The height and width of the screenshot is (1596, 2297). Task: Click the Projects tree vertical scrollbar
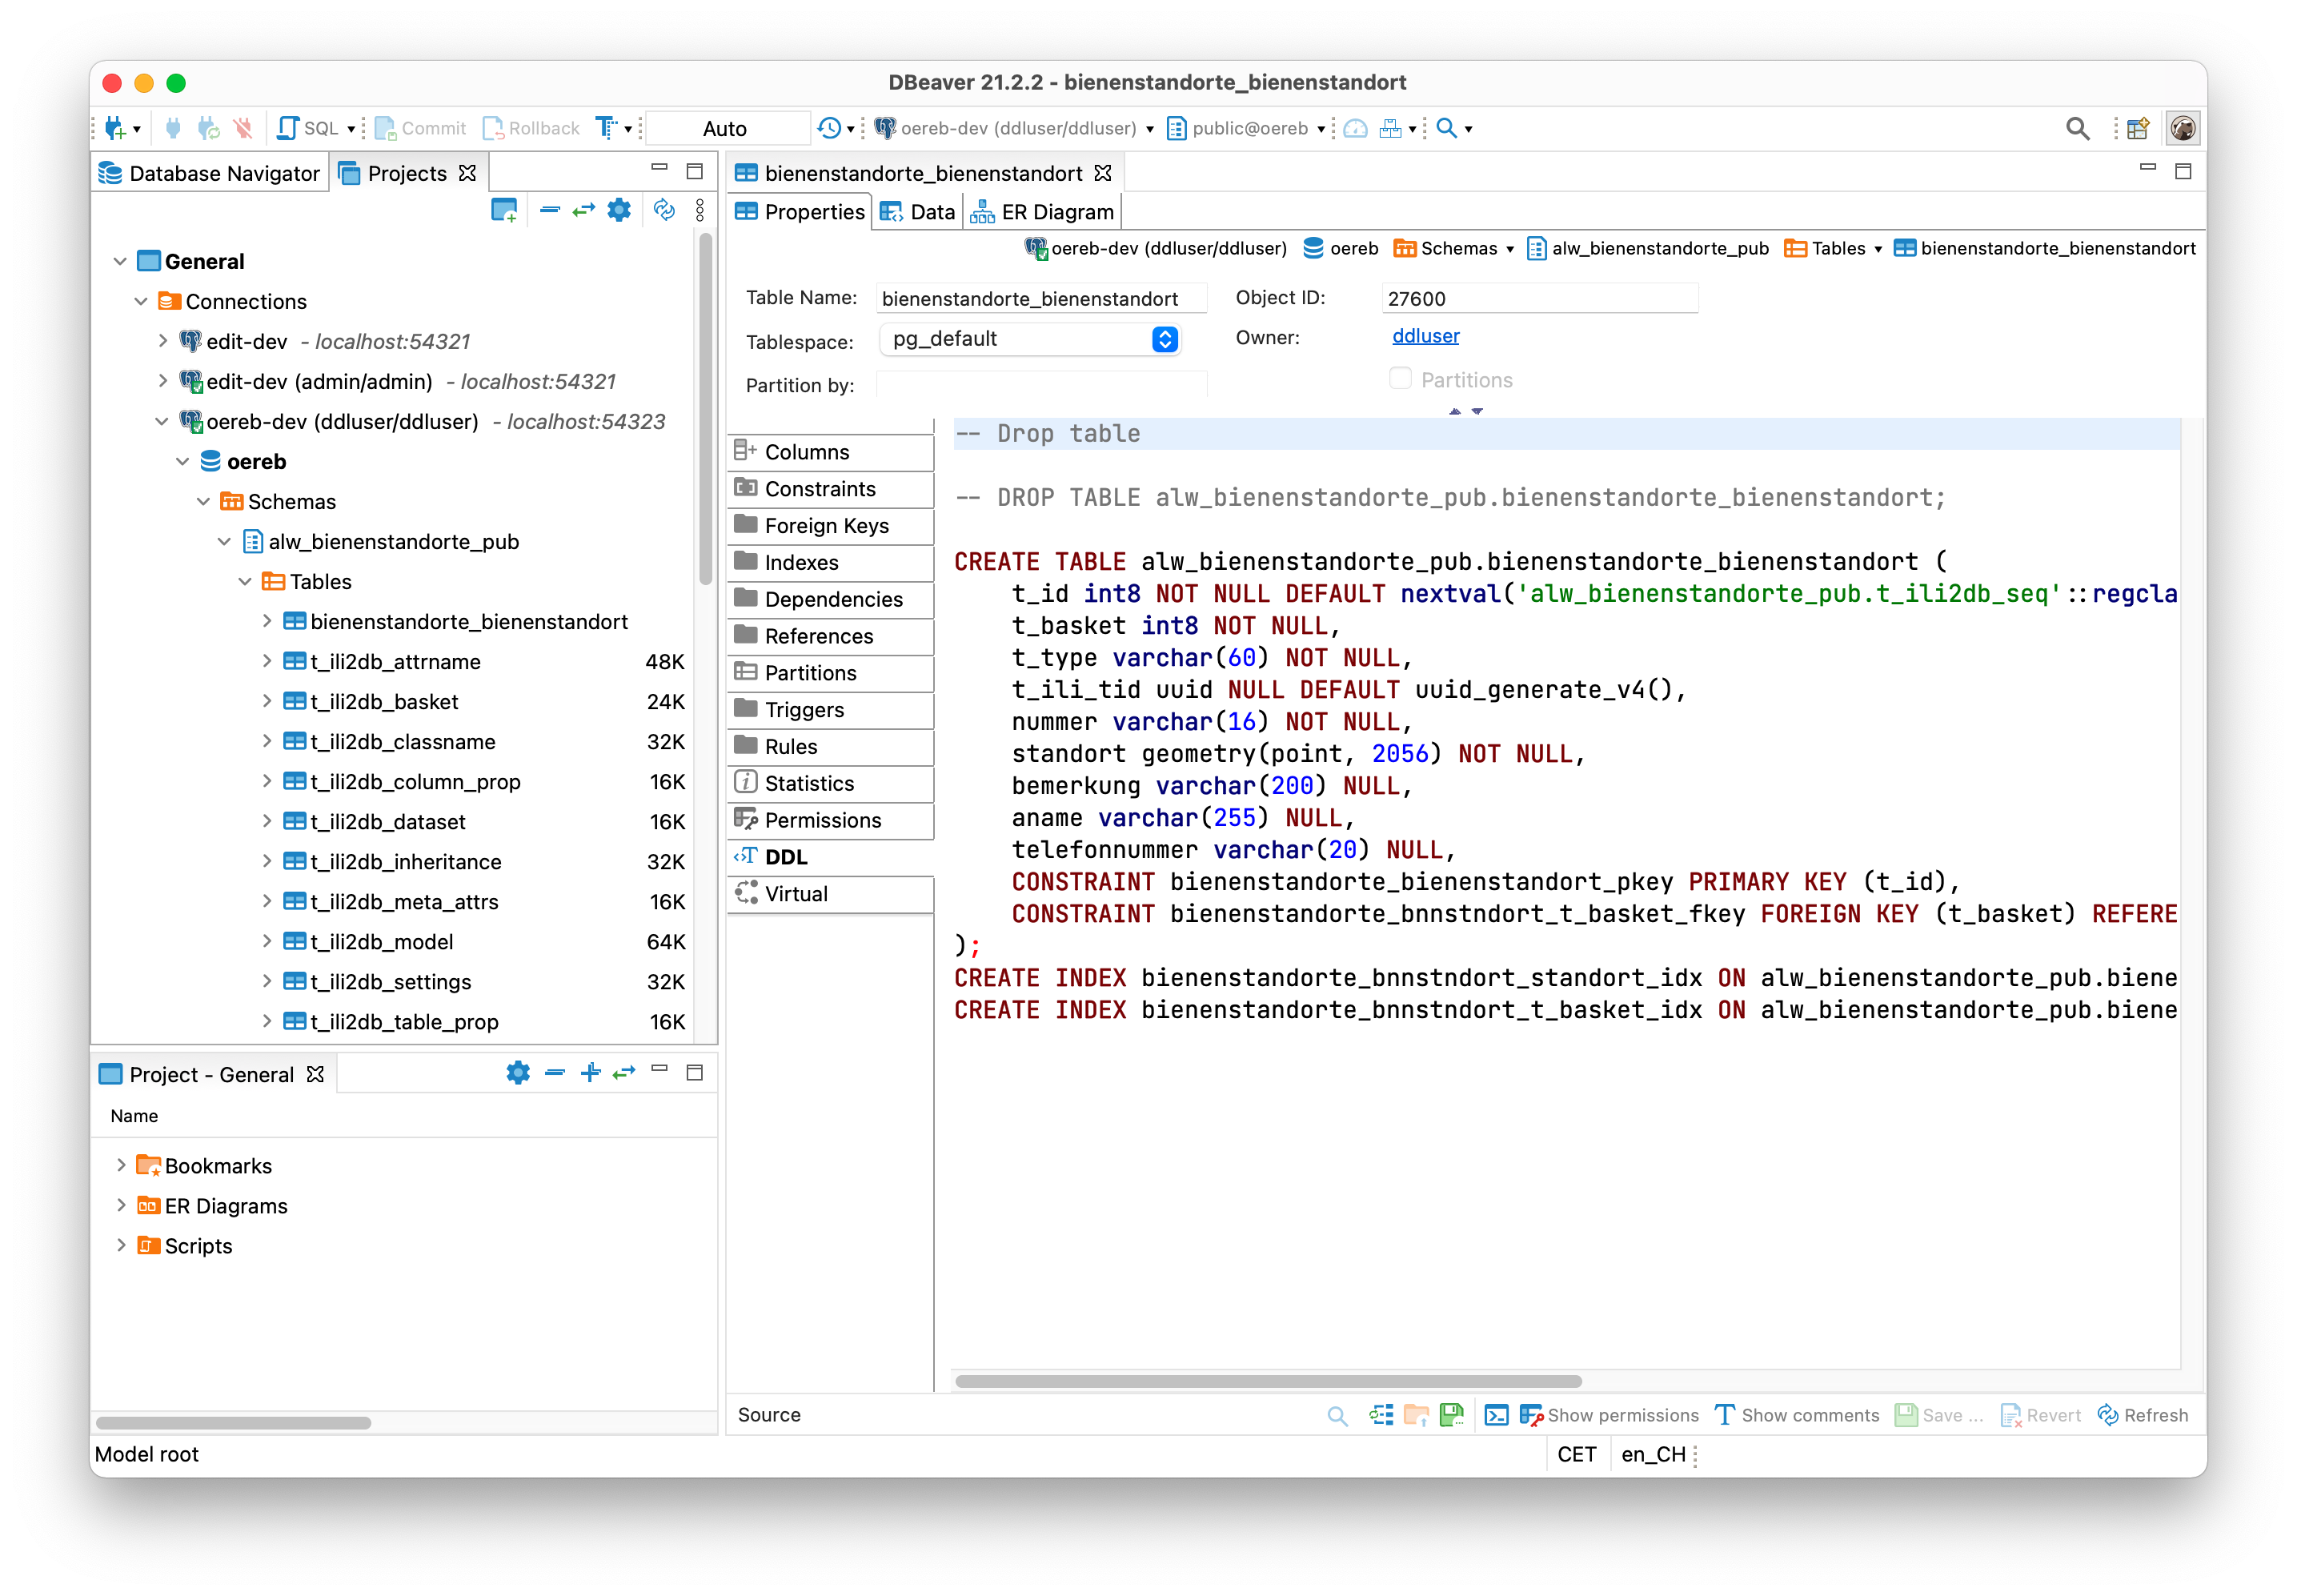click(x=706, y=408)
